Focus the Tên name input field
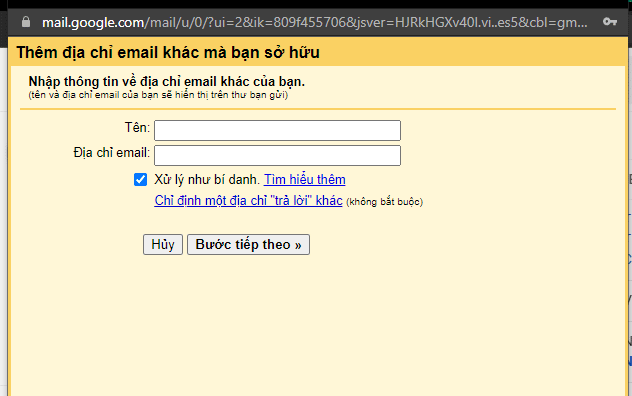The image size is (632, 396). [x=277, y=130]
